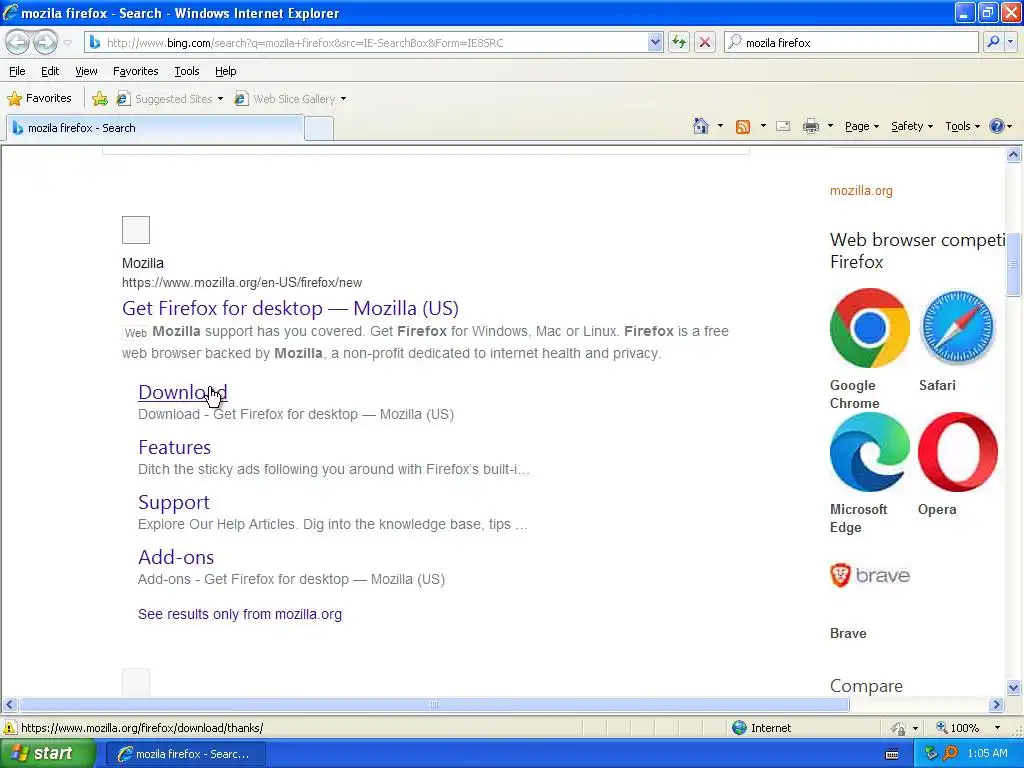Click the Support sitelink

point(174,502)
